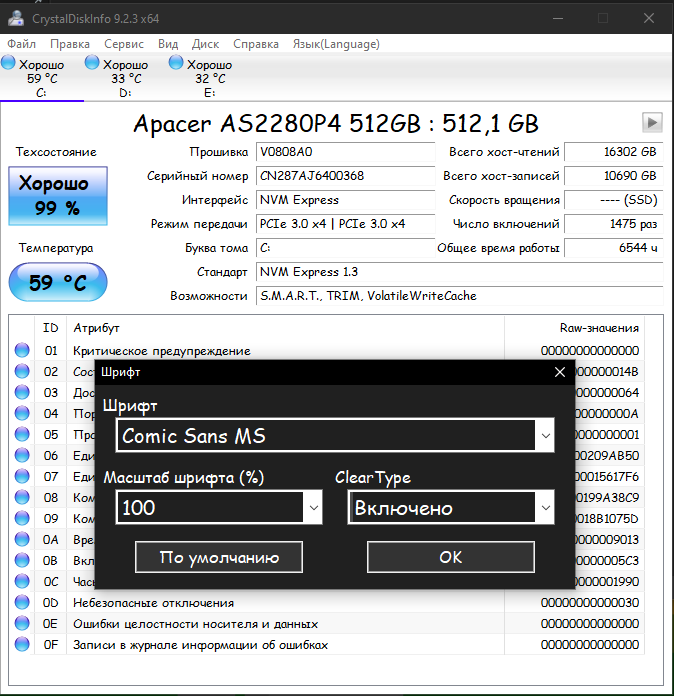The image size is (674, 696).
Task: Click the Raw-значения column header
Action: click(575, 328)
